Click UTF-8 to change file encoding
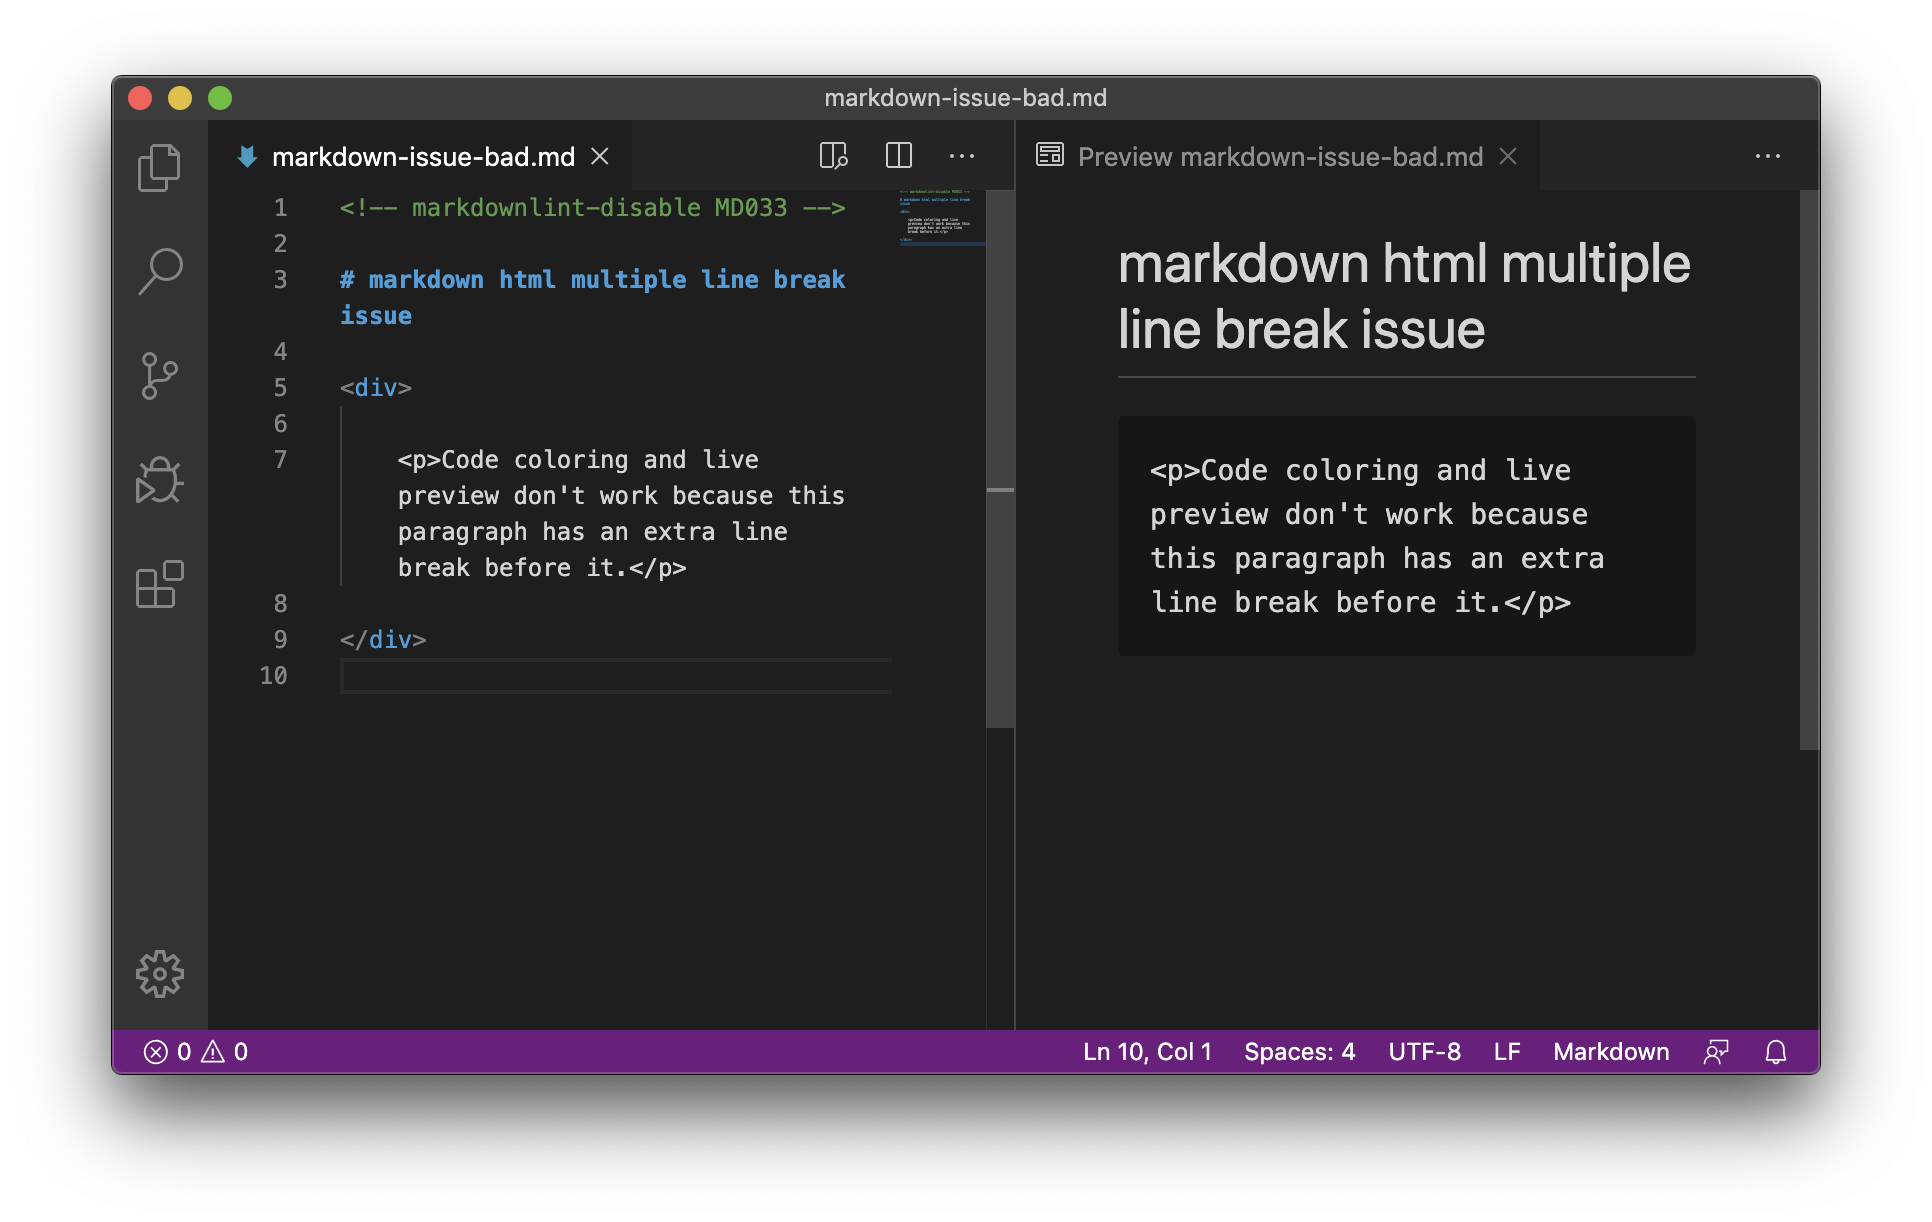The width and height of the screenshot is (1932, 1222). pos(1424,1051)
